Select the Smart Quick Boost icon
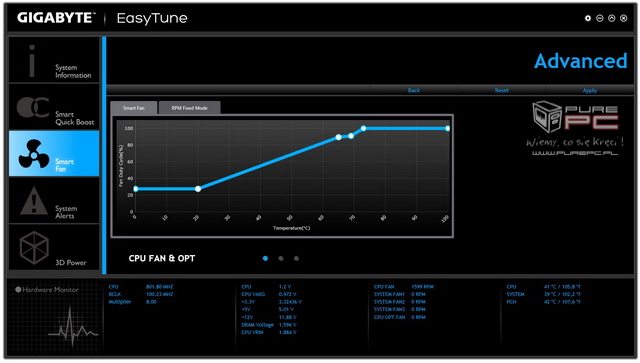 click(x=33, y=107)
